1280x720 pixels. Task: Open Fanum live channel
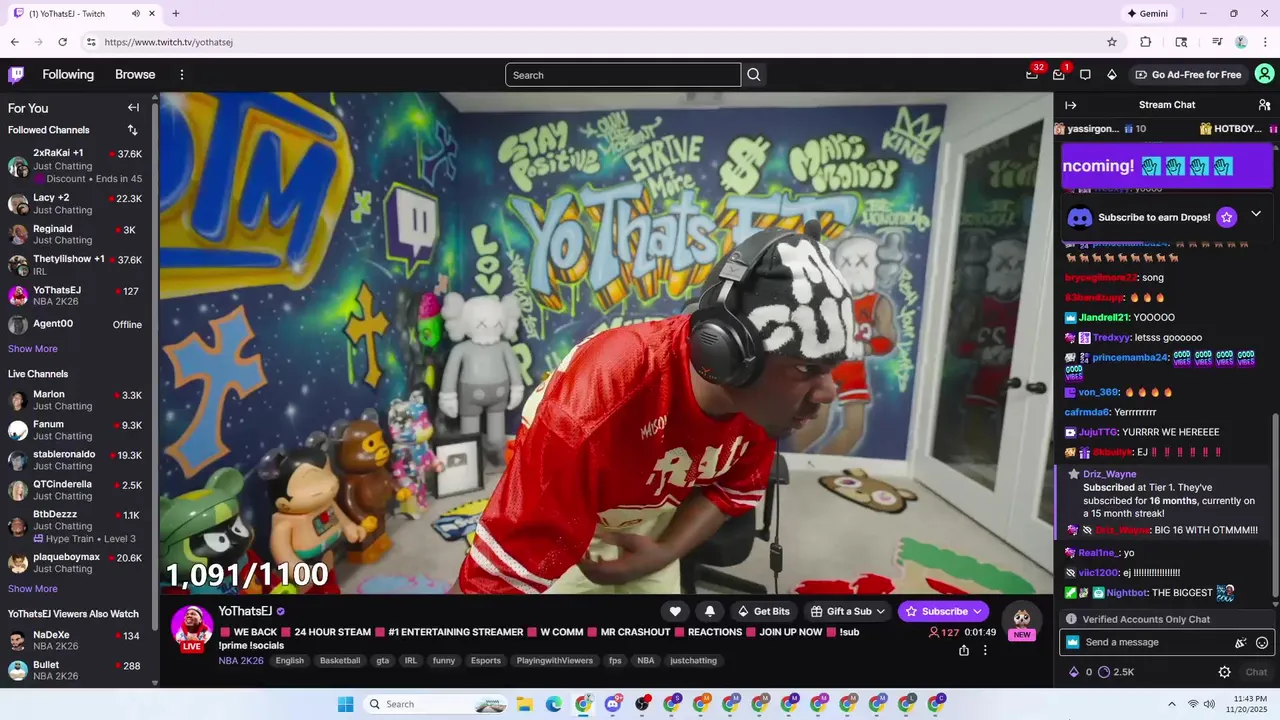75,430
